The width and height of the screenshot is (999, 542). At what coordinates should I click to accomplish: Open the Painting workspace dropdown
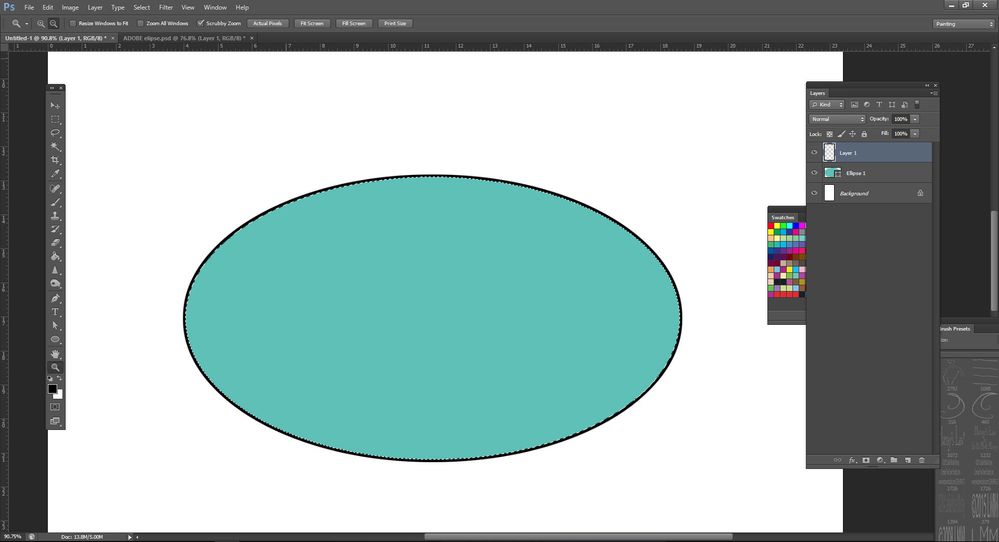pyautogui.click(x=963, y=24)
